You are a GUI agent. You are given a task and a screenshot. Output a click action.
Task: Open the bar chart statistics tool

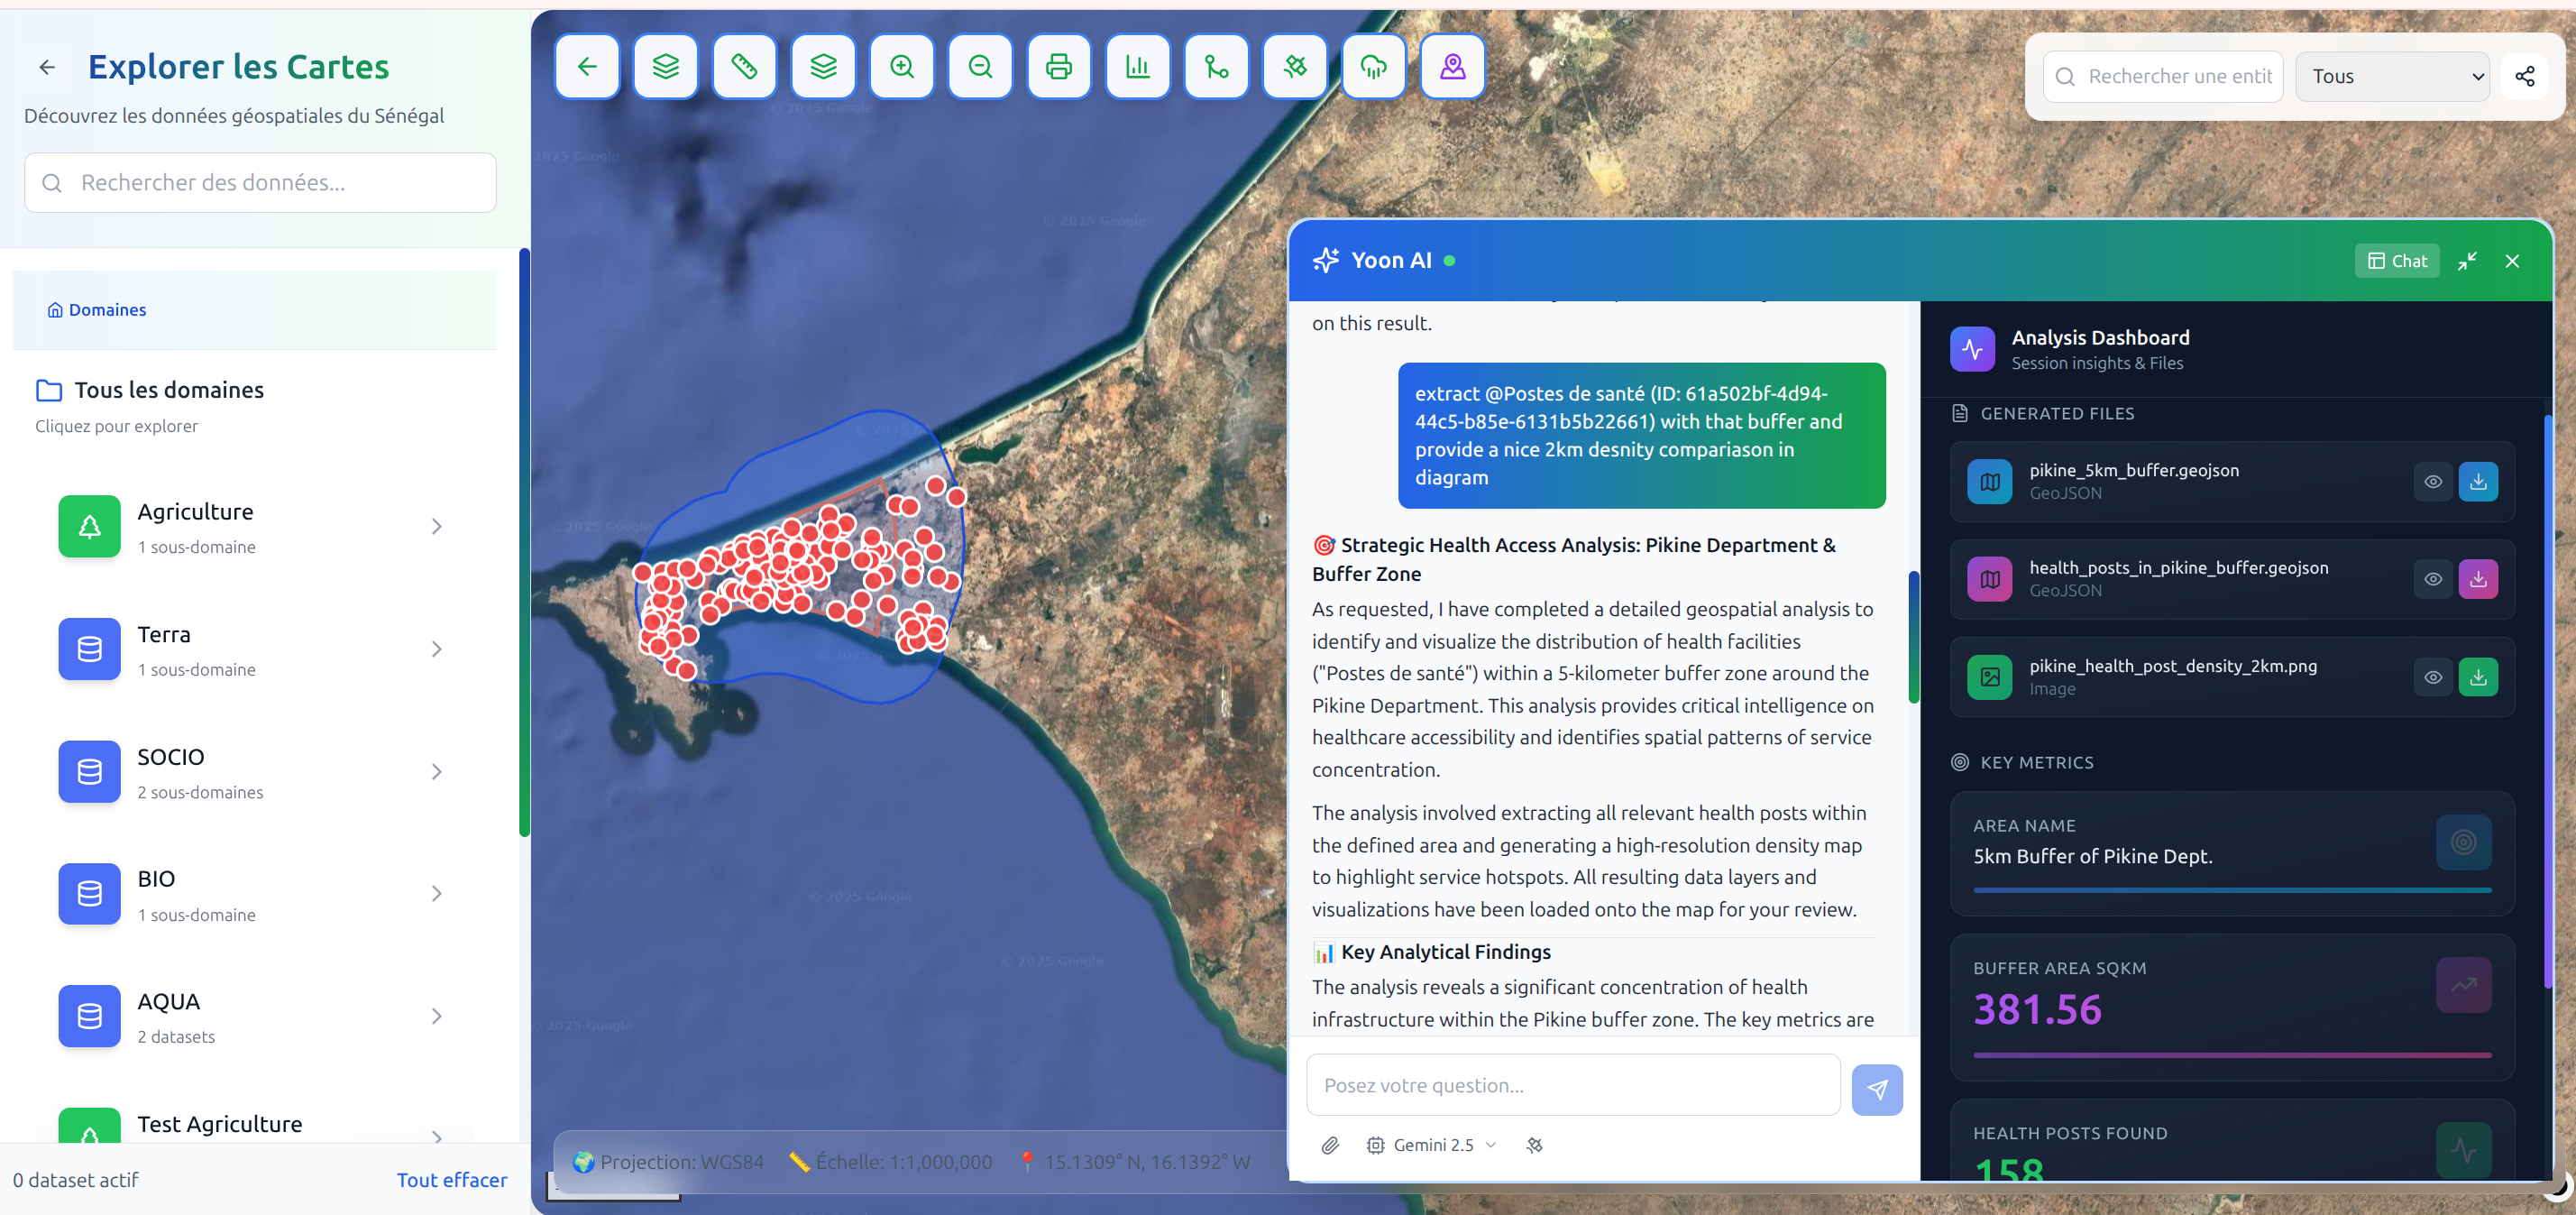pyautogui.click(x=1137, y=67)
